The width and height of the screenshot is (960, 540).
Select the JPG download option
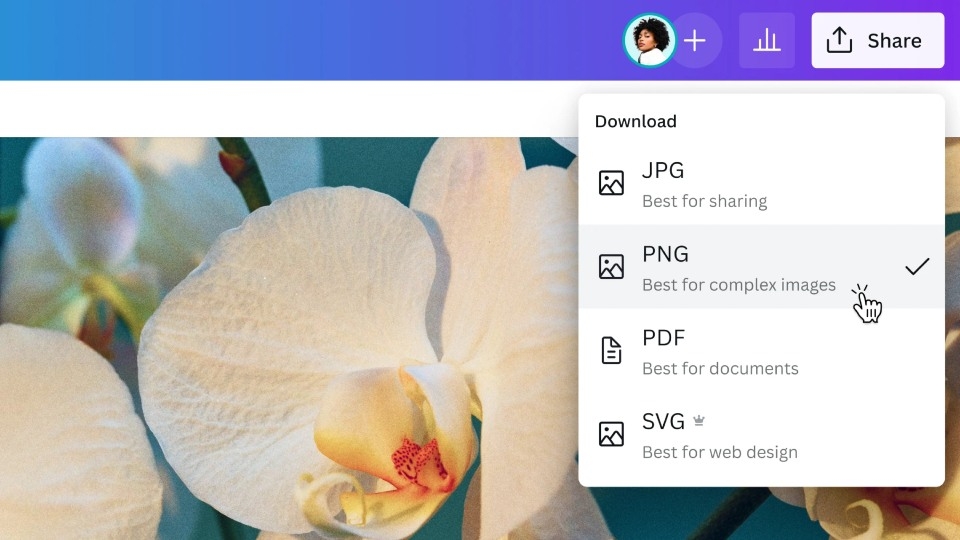click(x=762, y=183)
